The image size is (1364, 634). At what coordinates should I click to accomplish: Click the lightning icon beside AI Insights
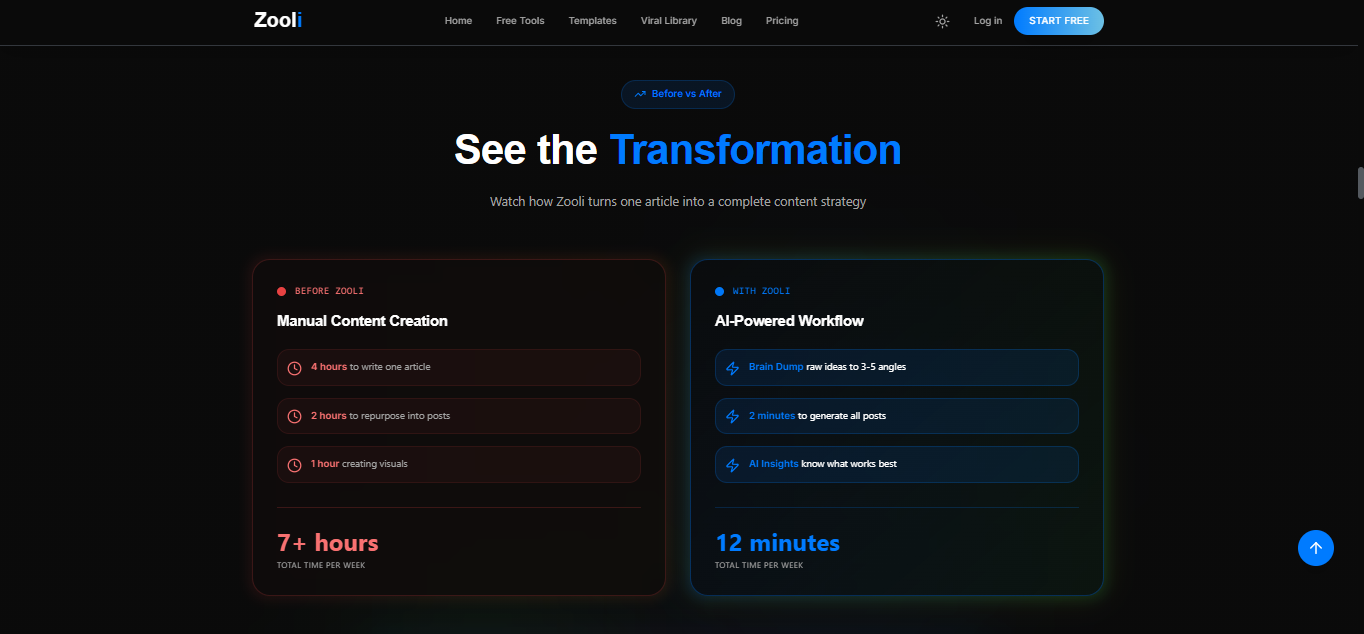[732, 465]
